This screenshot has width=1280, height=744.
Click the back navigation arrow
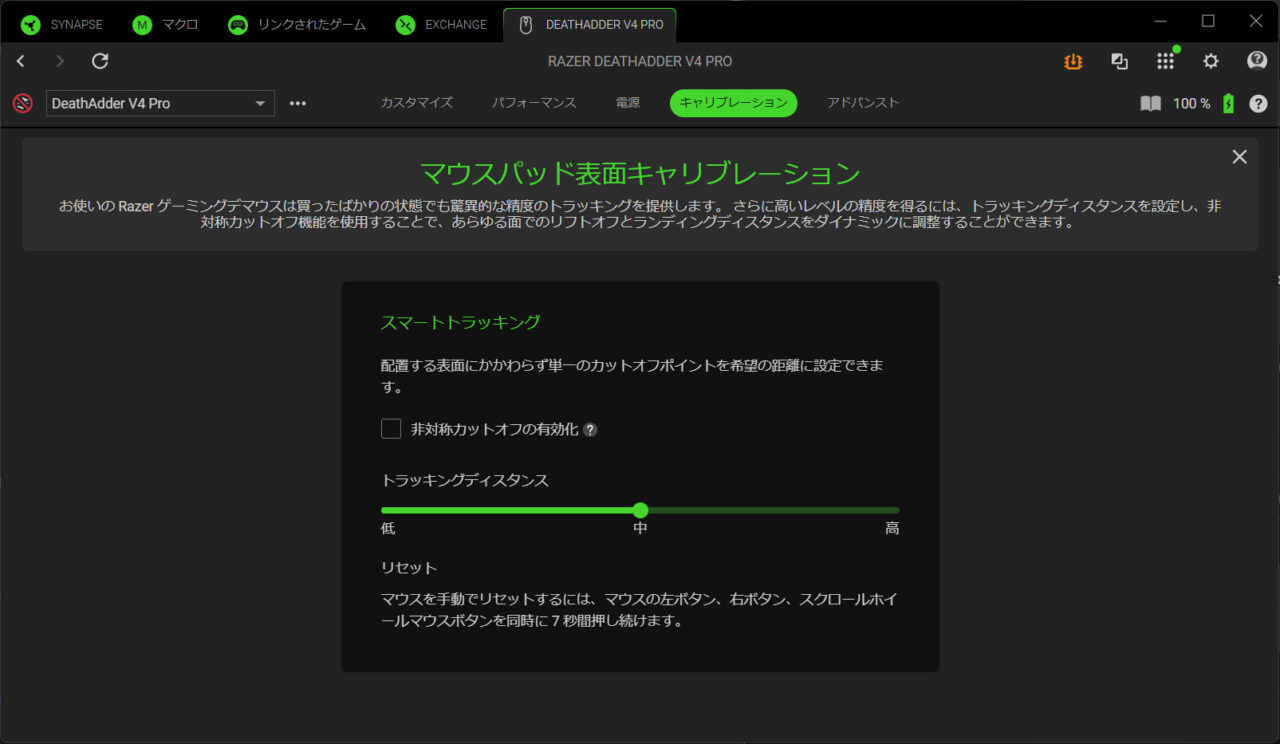point(20,61)
